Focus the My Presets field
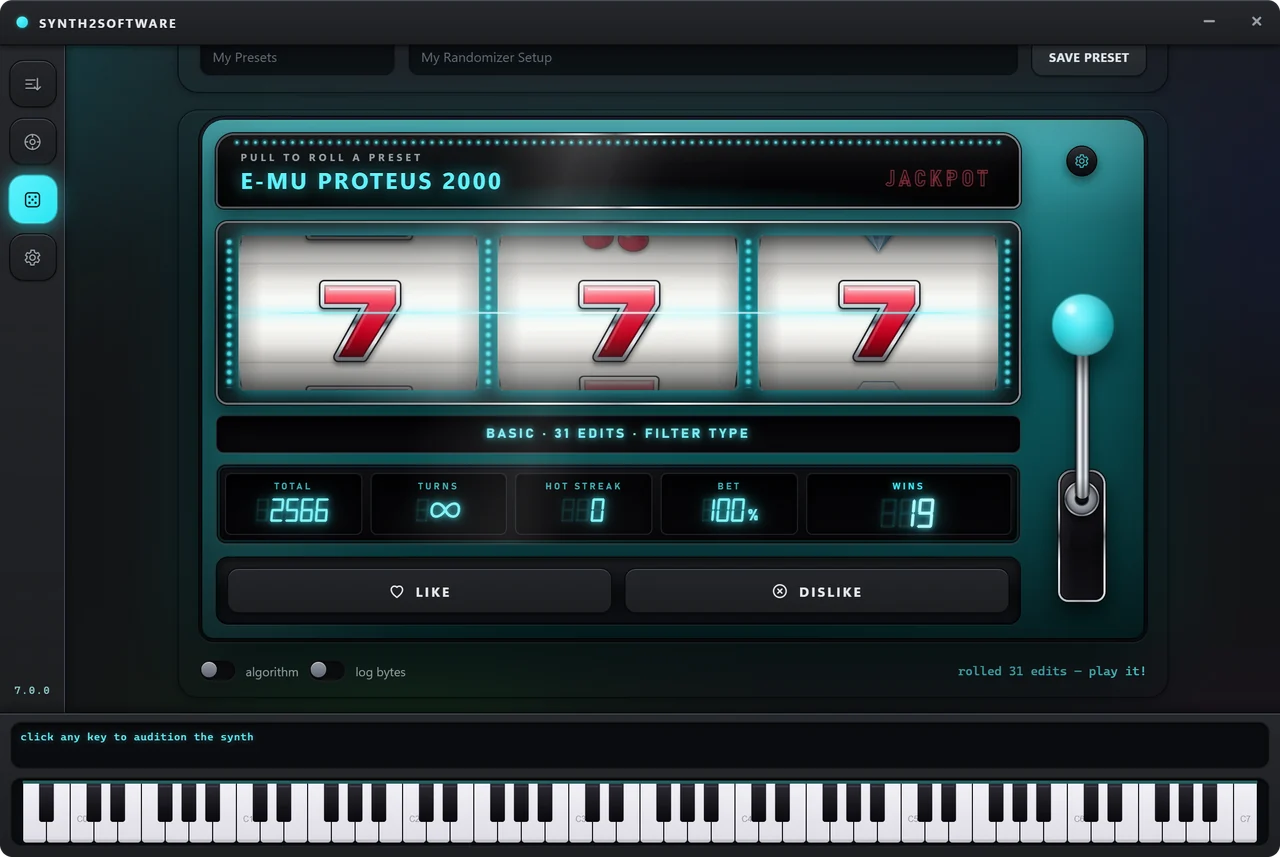This screenshot has height=857, width=1280. pos(297,58)
